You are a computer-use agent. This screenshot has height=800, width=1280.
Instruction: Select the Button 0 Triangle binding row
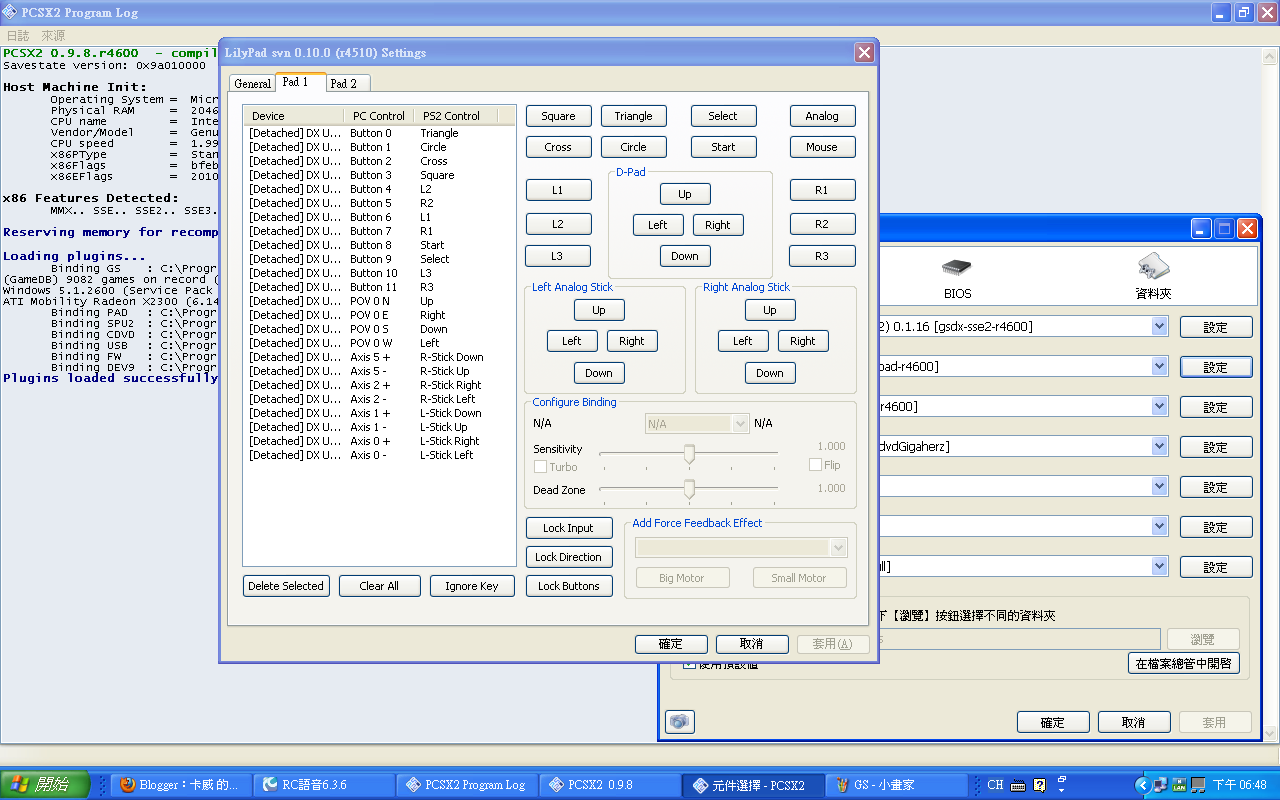click(x=379, y=133)
